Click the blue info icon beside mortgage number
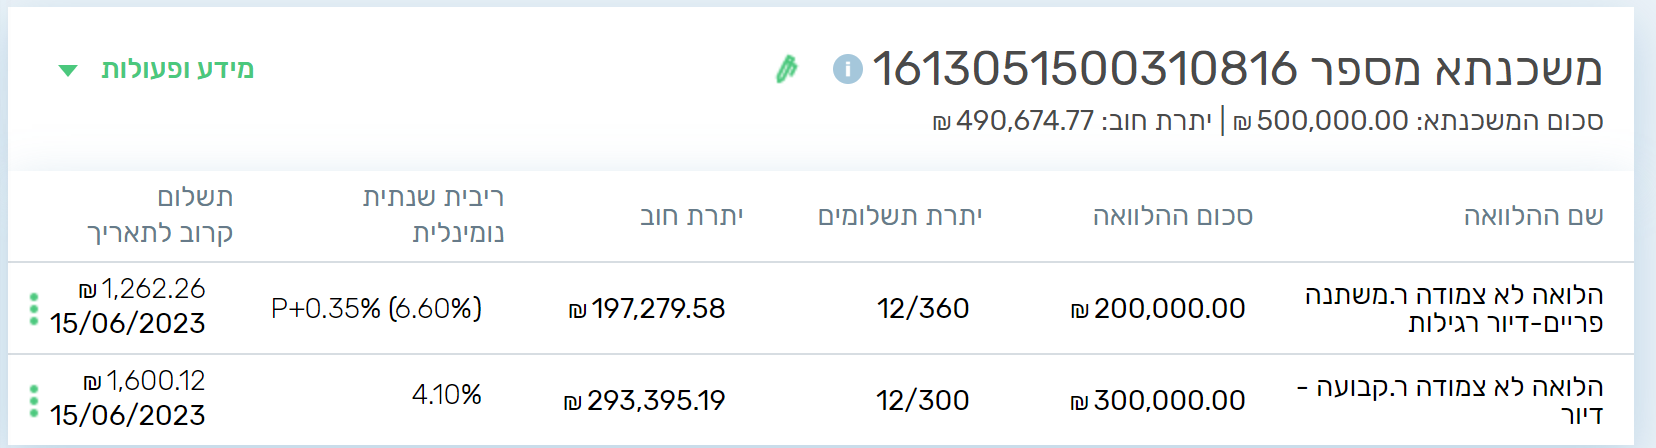The width and height of the screenshot is (1656, 448). point(847,69)
